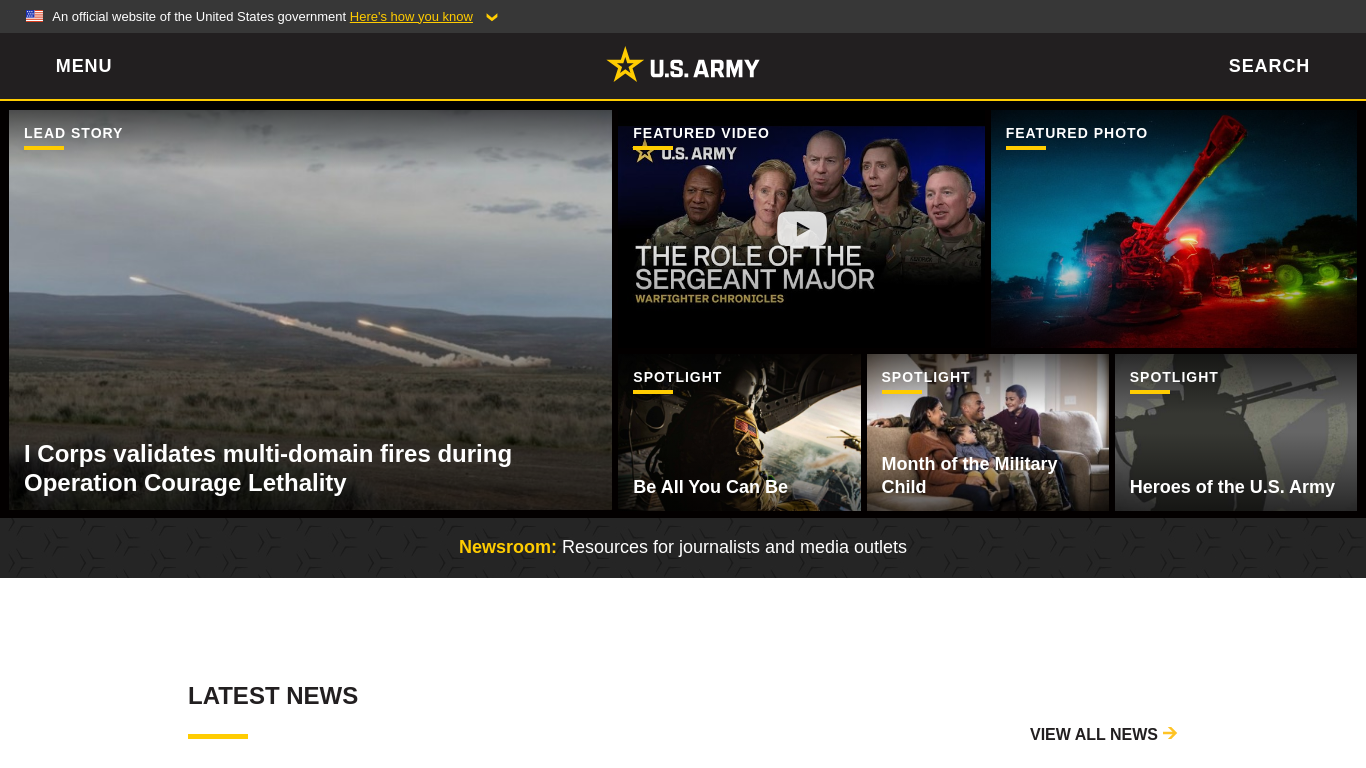Image resolution: width=1366 pixels, height=768 pixels.
Task: Expand the government banner chevron
Action: click(491, 17)
